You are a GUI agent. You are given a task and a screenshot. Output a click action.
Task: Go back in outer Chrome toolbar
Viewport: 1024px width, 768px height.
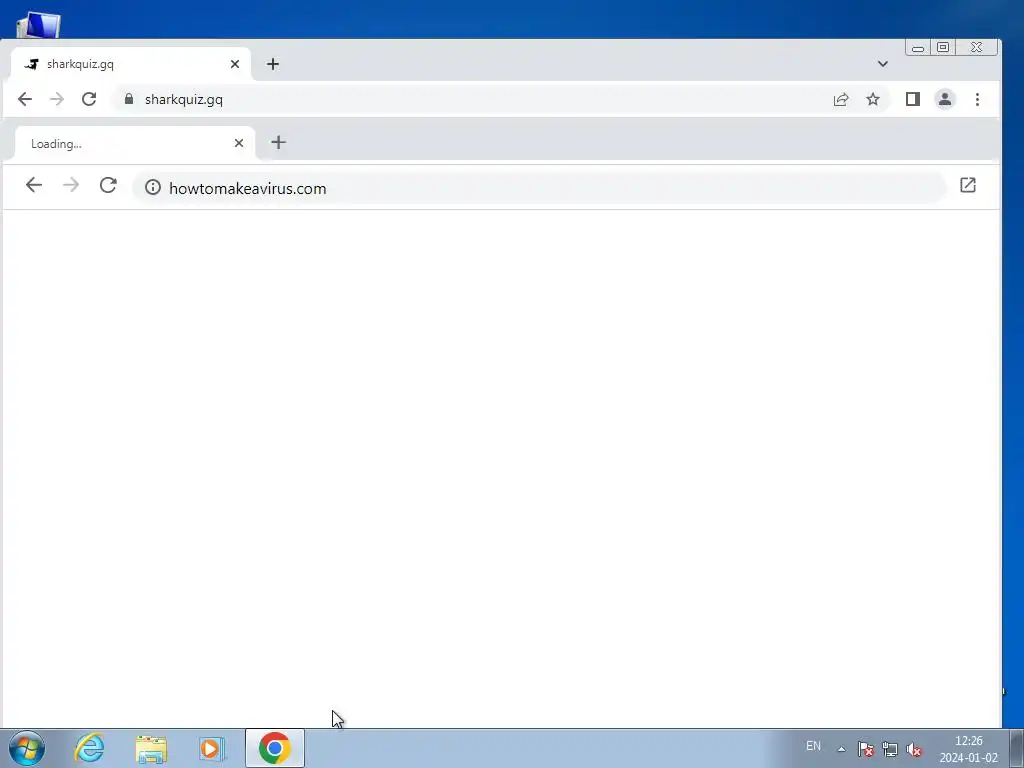point(25,99)
